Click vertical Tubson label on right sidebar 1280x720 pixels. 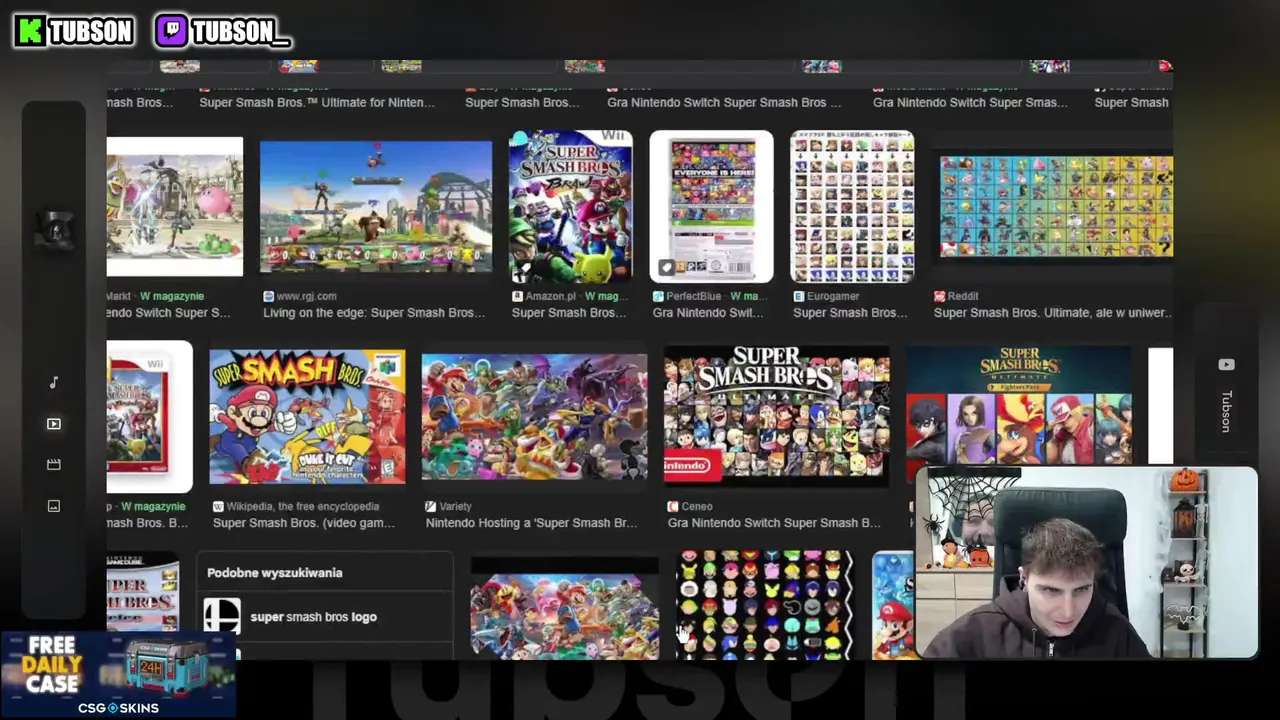coord(1227,412)
